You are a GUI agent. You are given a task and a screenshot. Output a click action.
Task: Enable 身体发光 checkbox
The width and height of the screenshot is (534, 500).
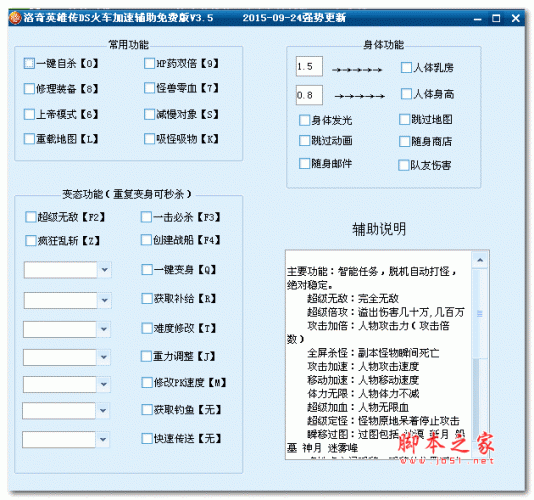point(304,120)
